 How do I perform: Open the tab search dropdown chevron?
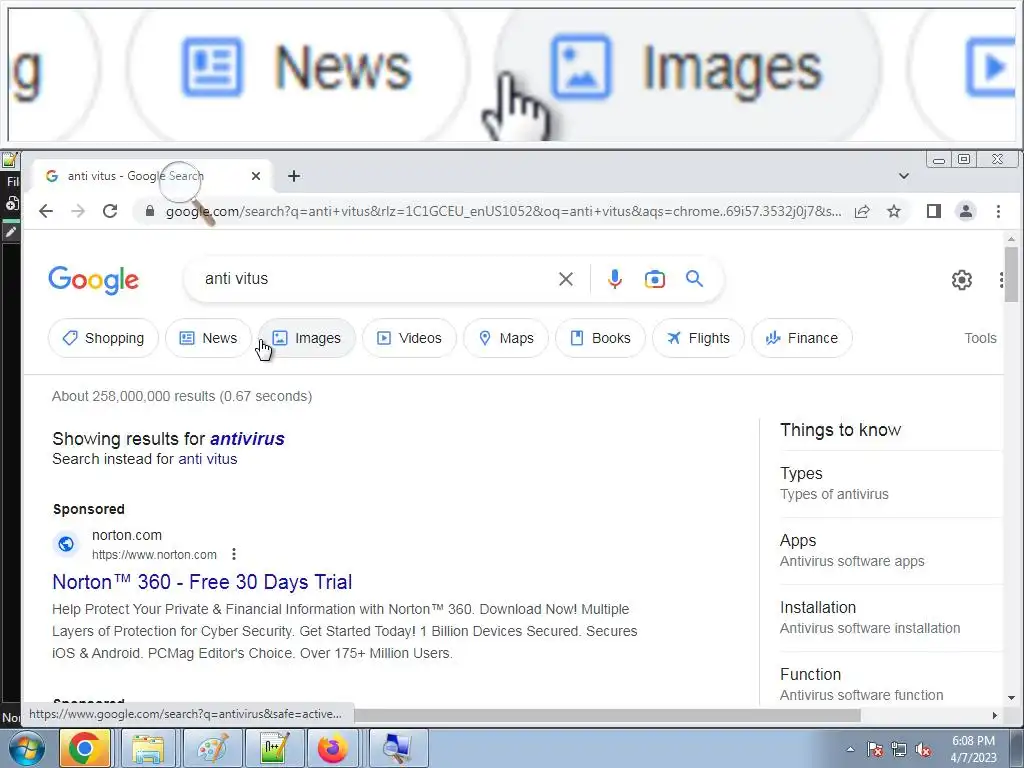click(904, 176)
